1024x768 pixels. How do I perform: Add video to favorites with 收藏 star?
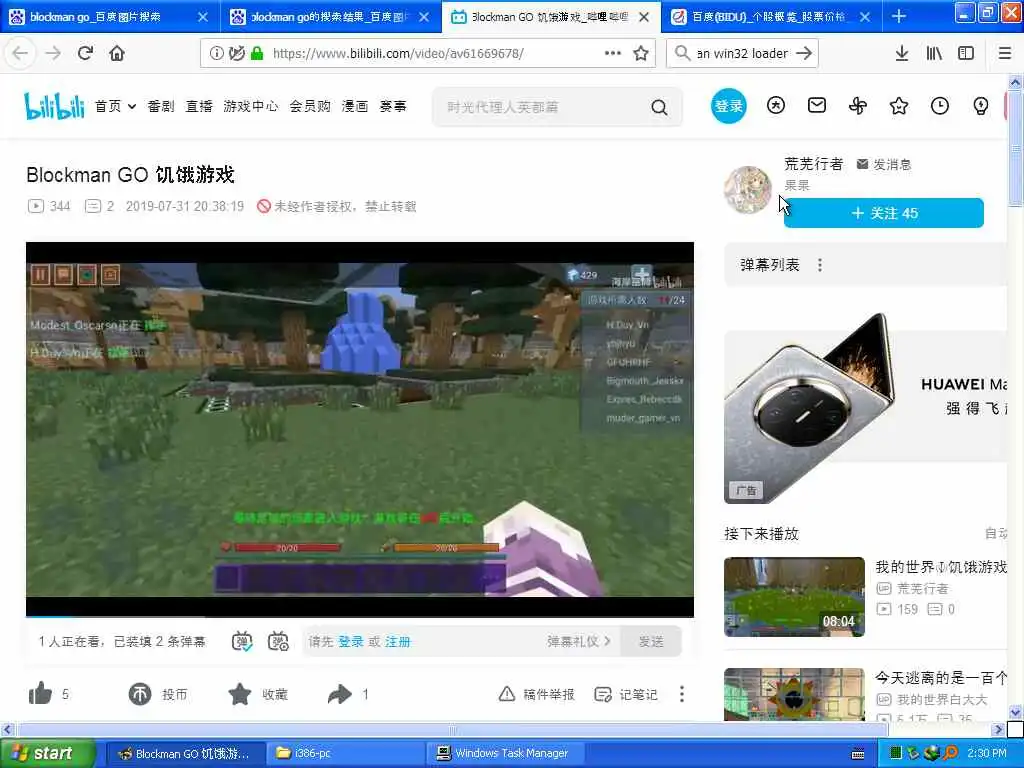[x=240, y=694]
